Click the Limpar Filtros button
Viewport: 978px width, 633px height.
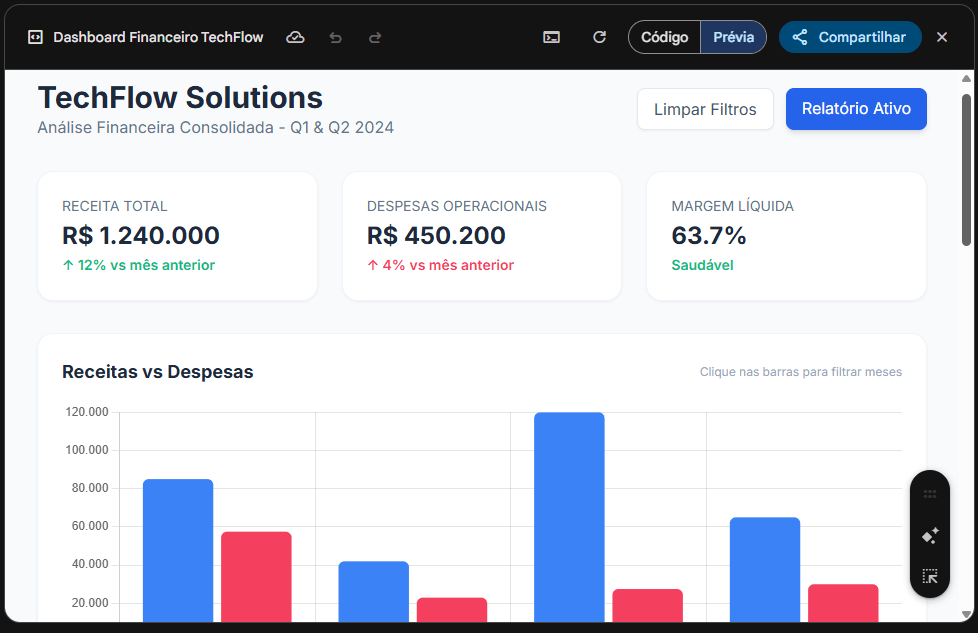pos(705,109)
